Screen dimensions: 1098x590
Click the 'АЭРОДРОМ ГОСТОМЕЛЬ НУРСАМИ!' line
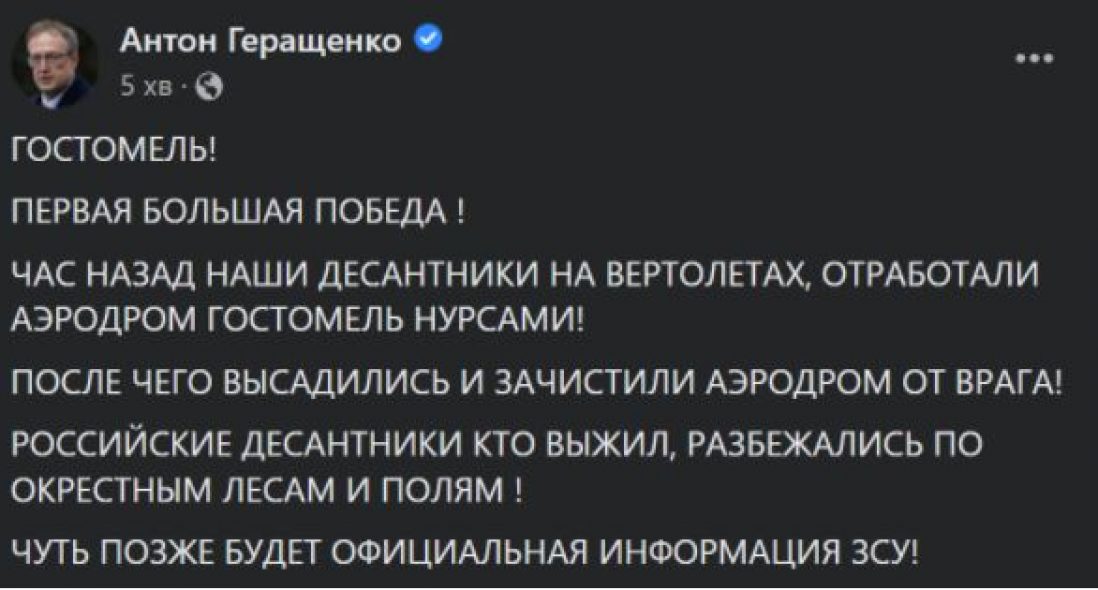tap(298, 319)
